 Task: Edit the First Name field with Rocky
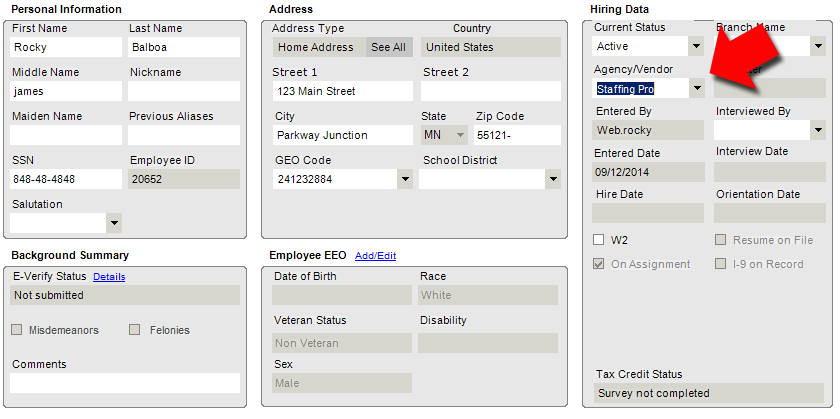click(66, 47)
